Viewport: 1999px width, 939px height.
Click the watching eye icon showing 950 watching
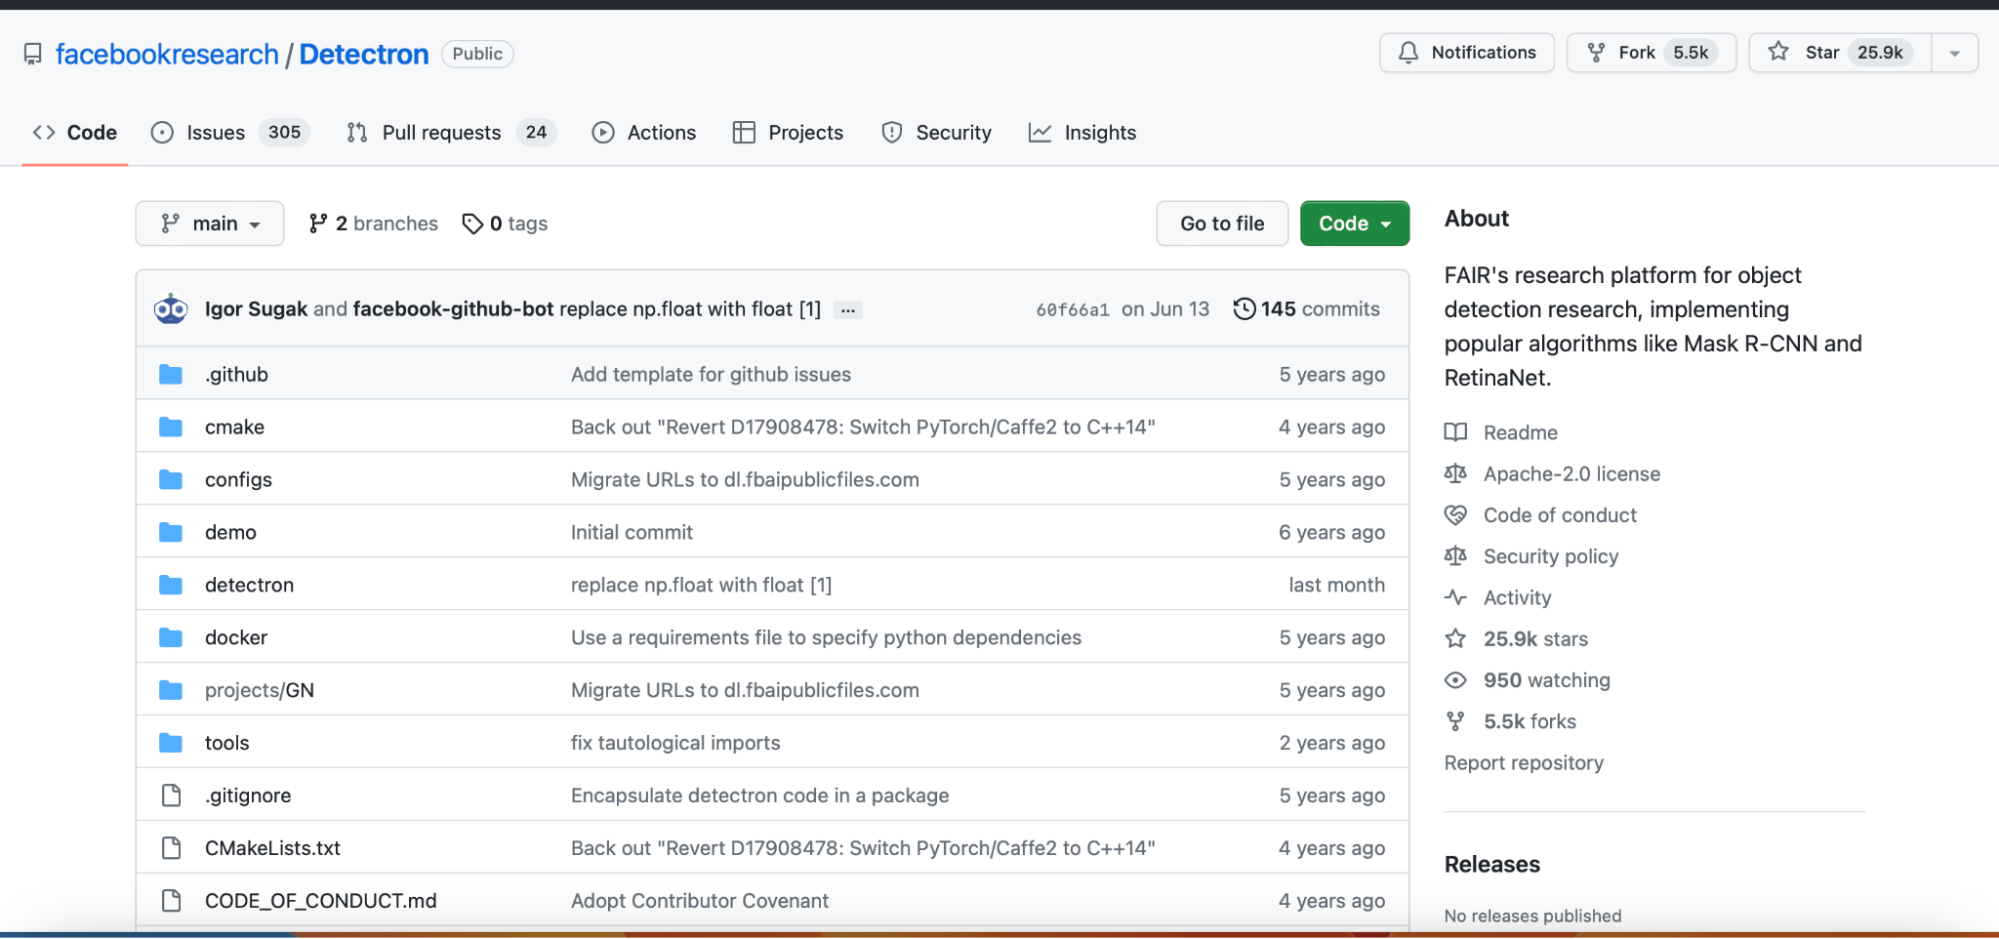tap(1456, 680)
